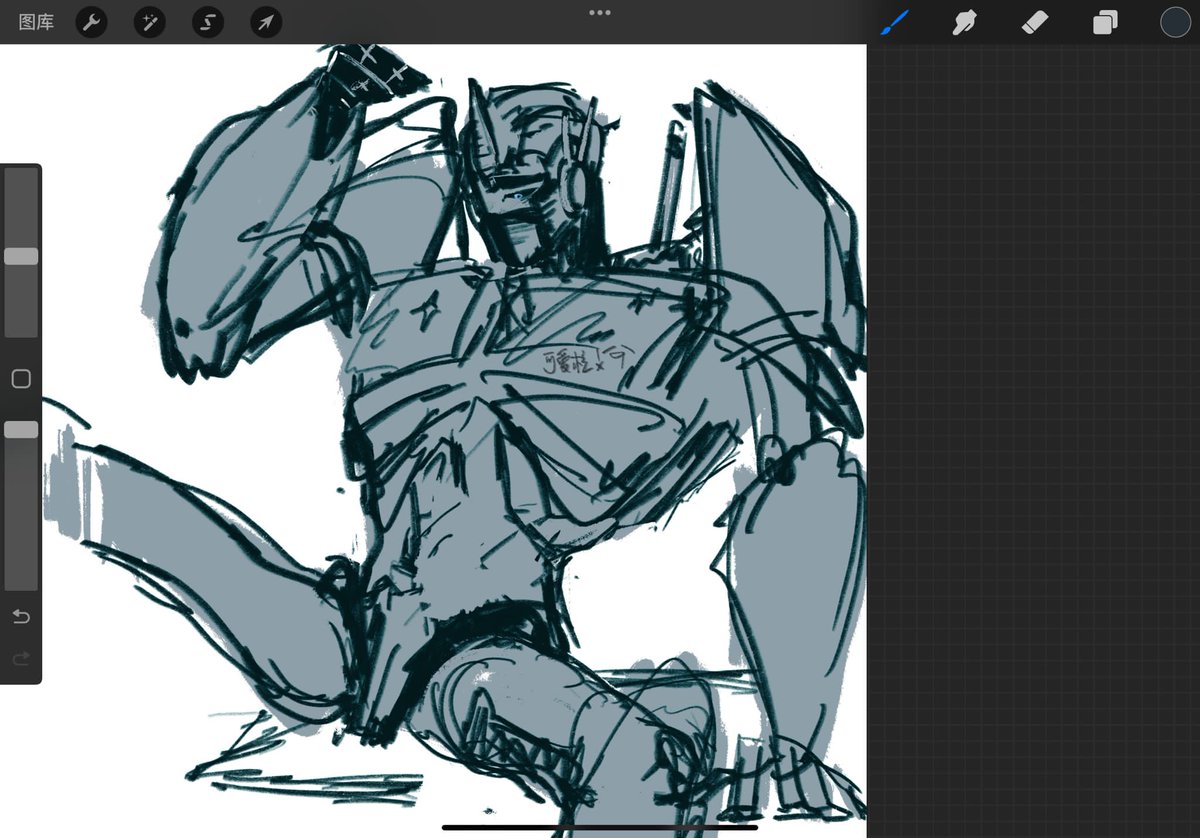This screenshot has width=1200, height=838.
Task: Tap the three-dot multitasking menu at top
Action: click(600, 13)
